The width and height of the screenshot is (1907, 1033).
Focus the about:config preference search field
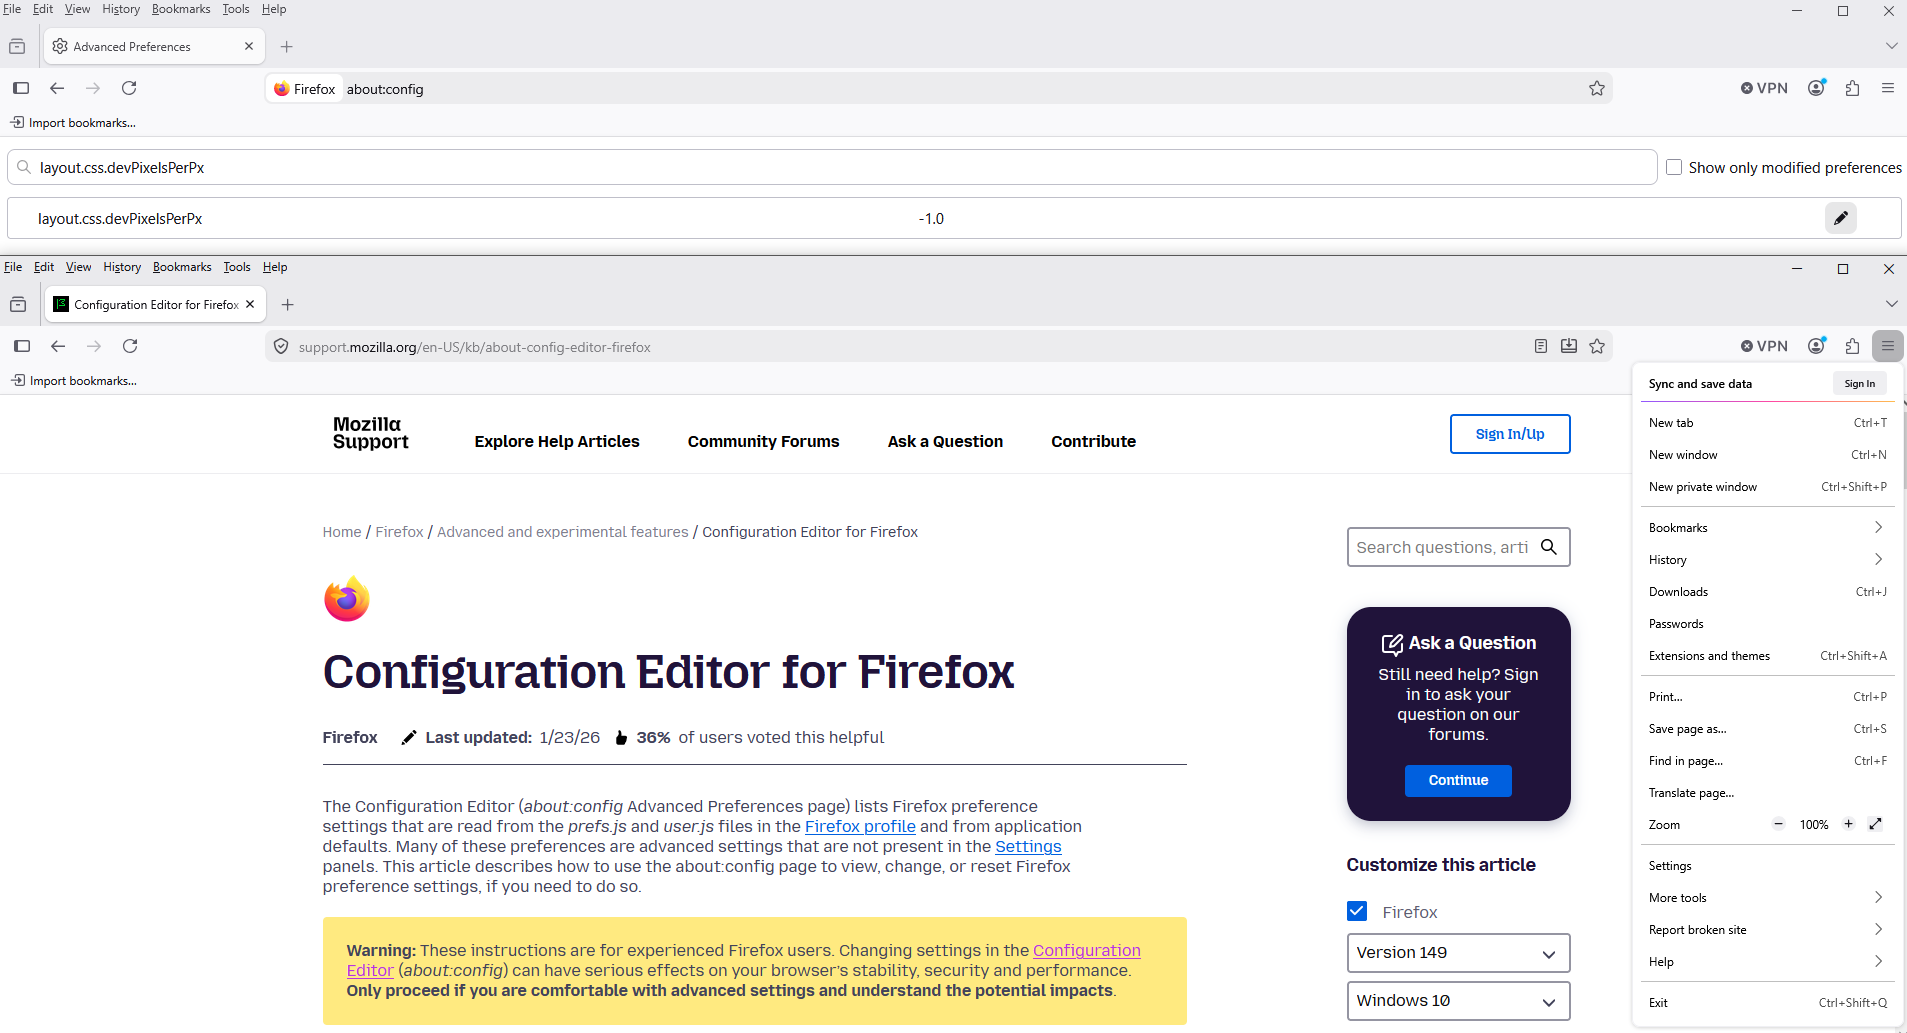[832, 167]
